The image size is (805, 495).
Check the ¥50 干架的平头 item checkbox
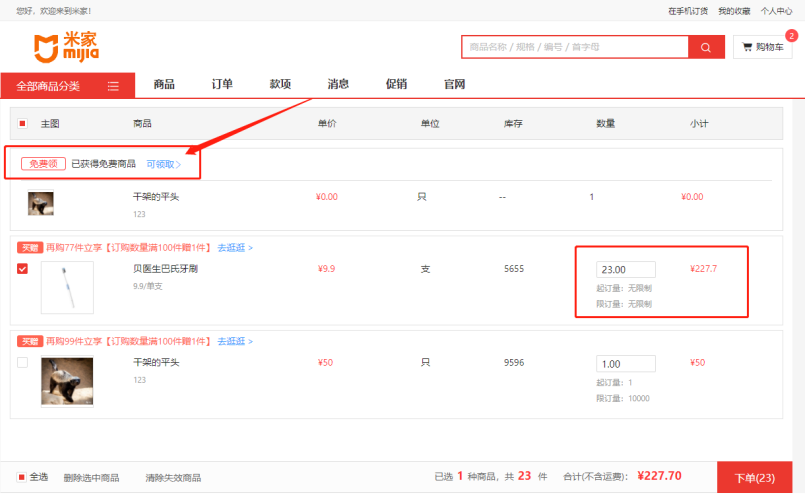(23, 362)
